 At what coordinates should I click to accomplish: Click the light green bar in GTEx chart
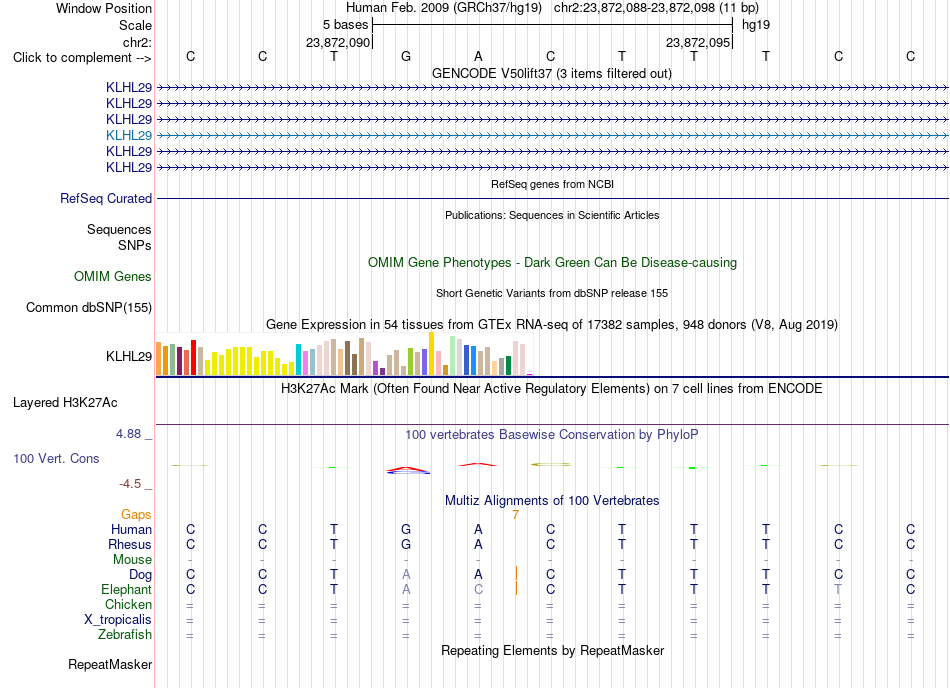click(453, 356)
